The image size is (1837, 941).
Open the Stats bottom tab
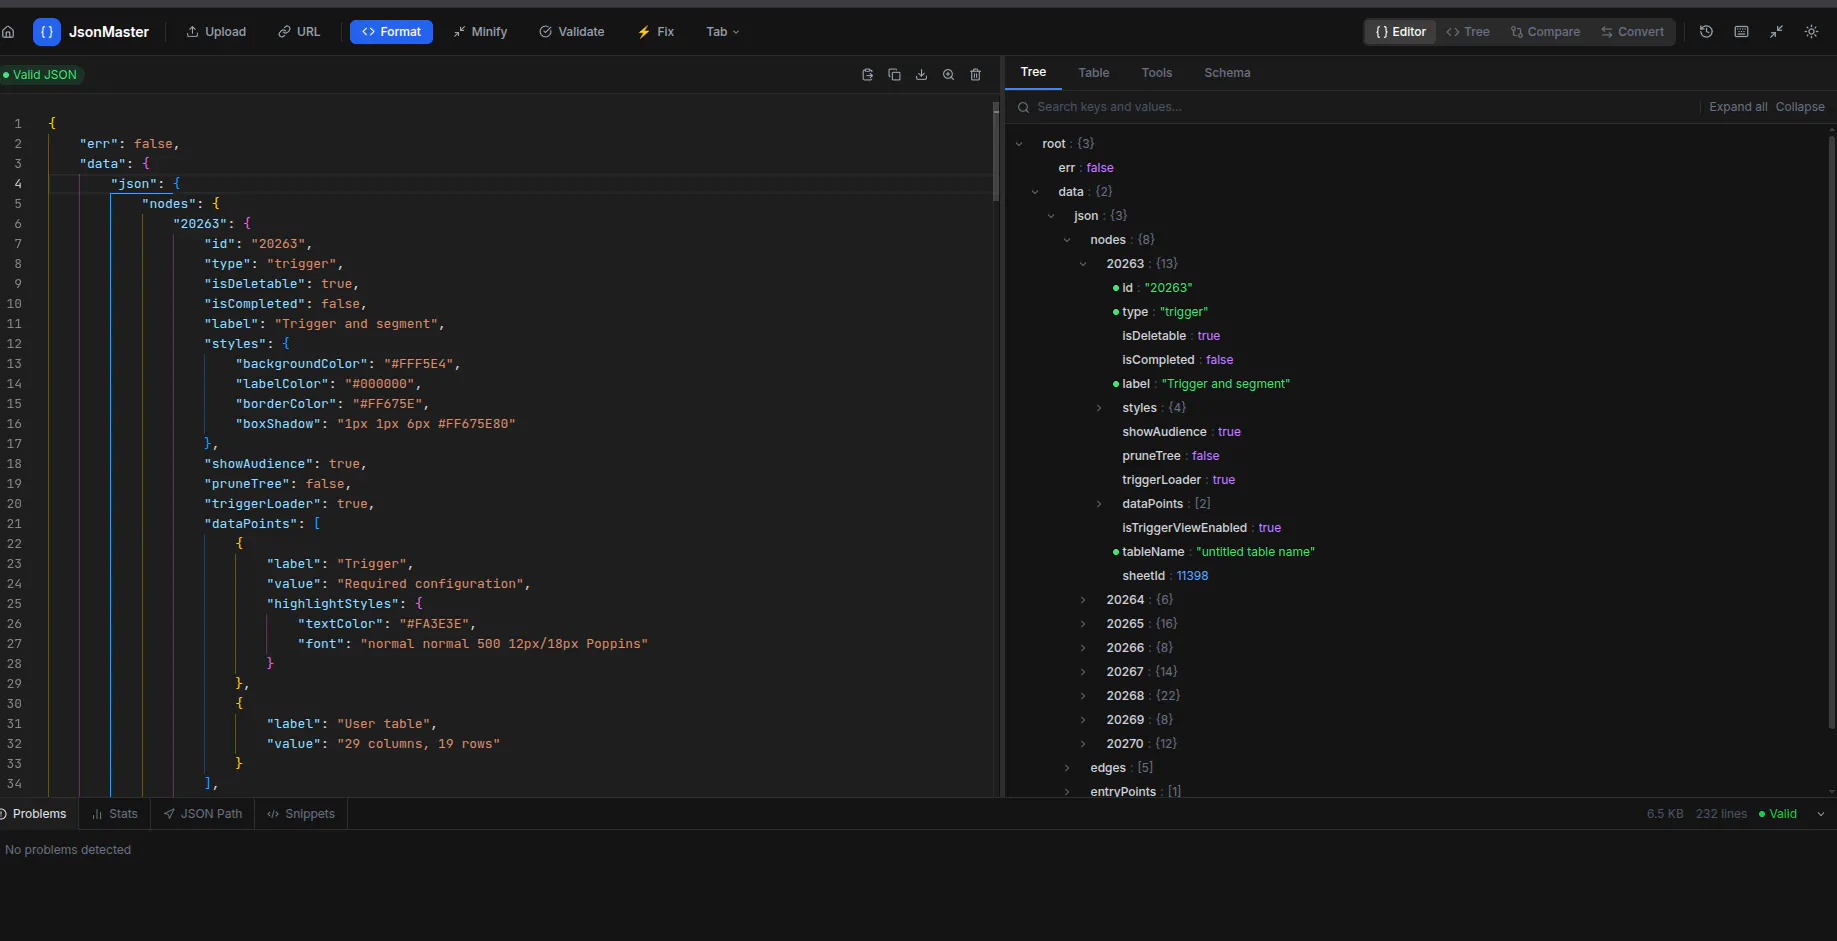point(115,814)
